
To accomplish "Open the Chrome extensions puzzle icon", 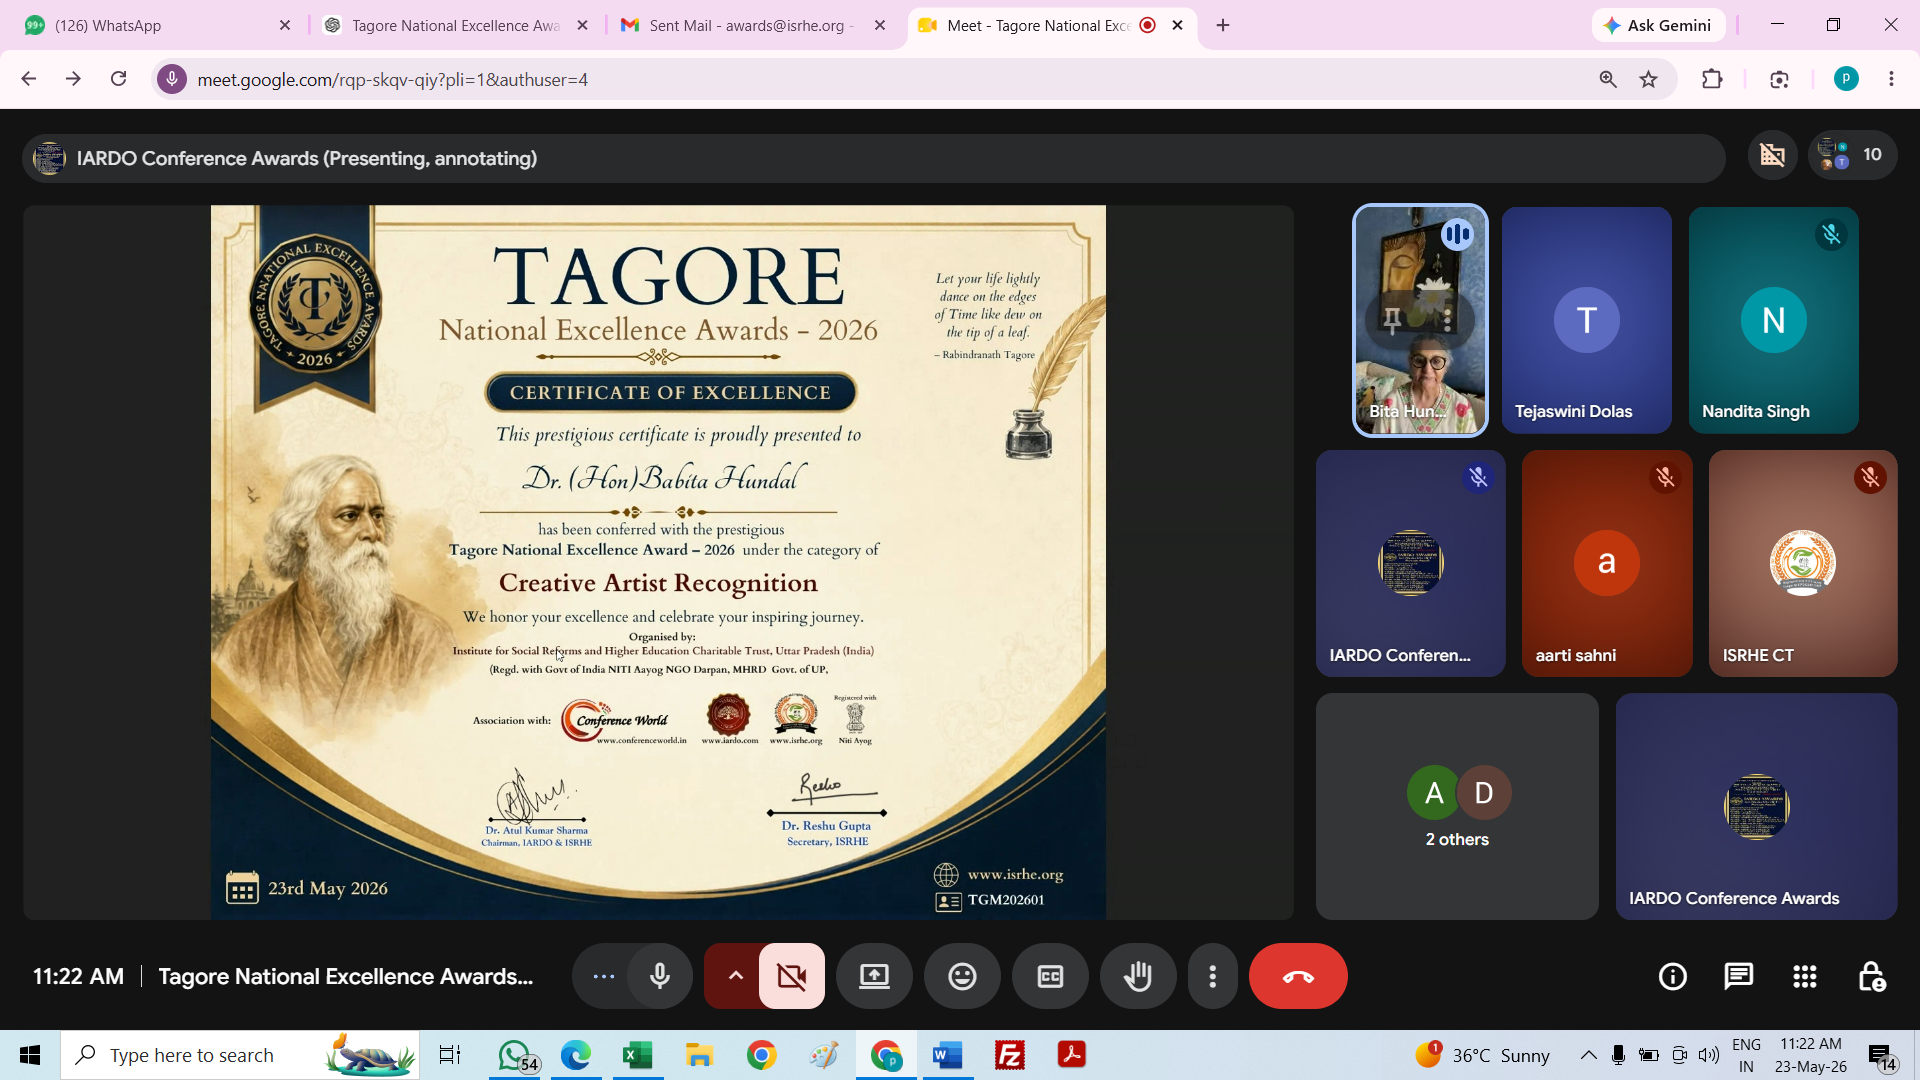I will pos(1712,79).
